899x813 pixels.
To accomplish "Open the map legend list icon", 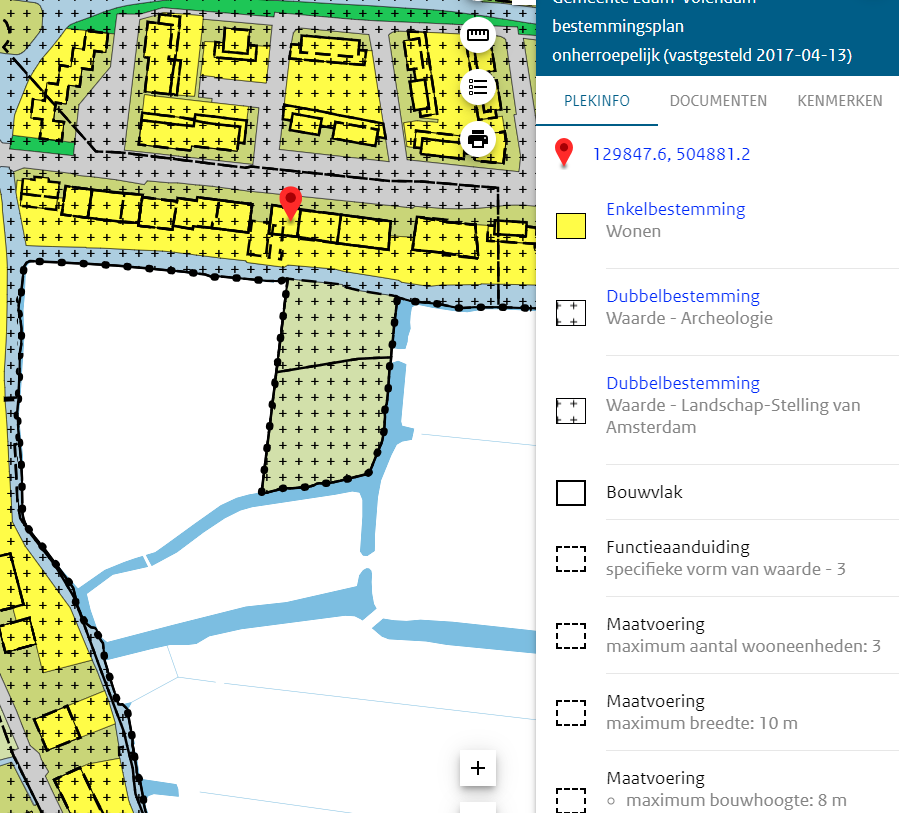I will click(478, 88).
